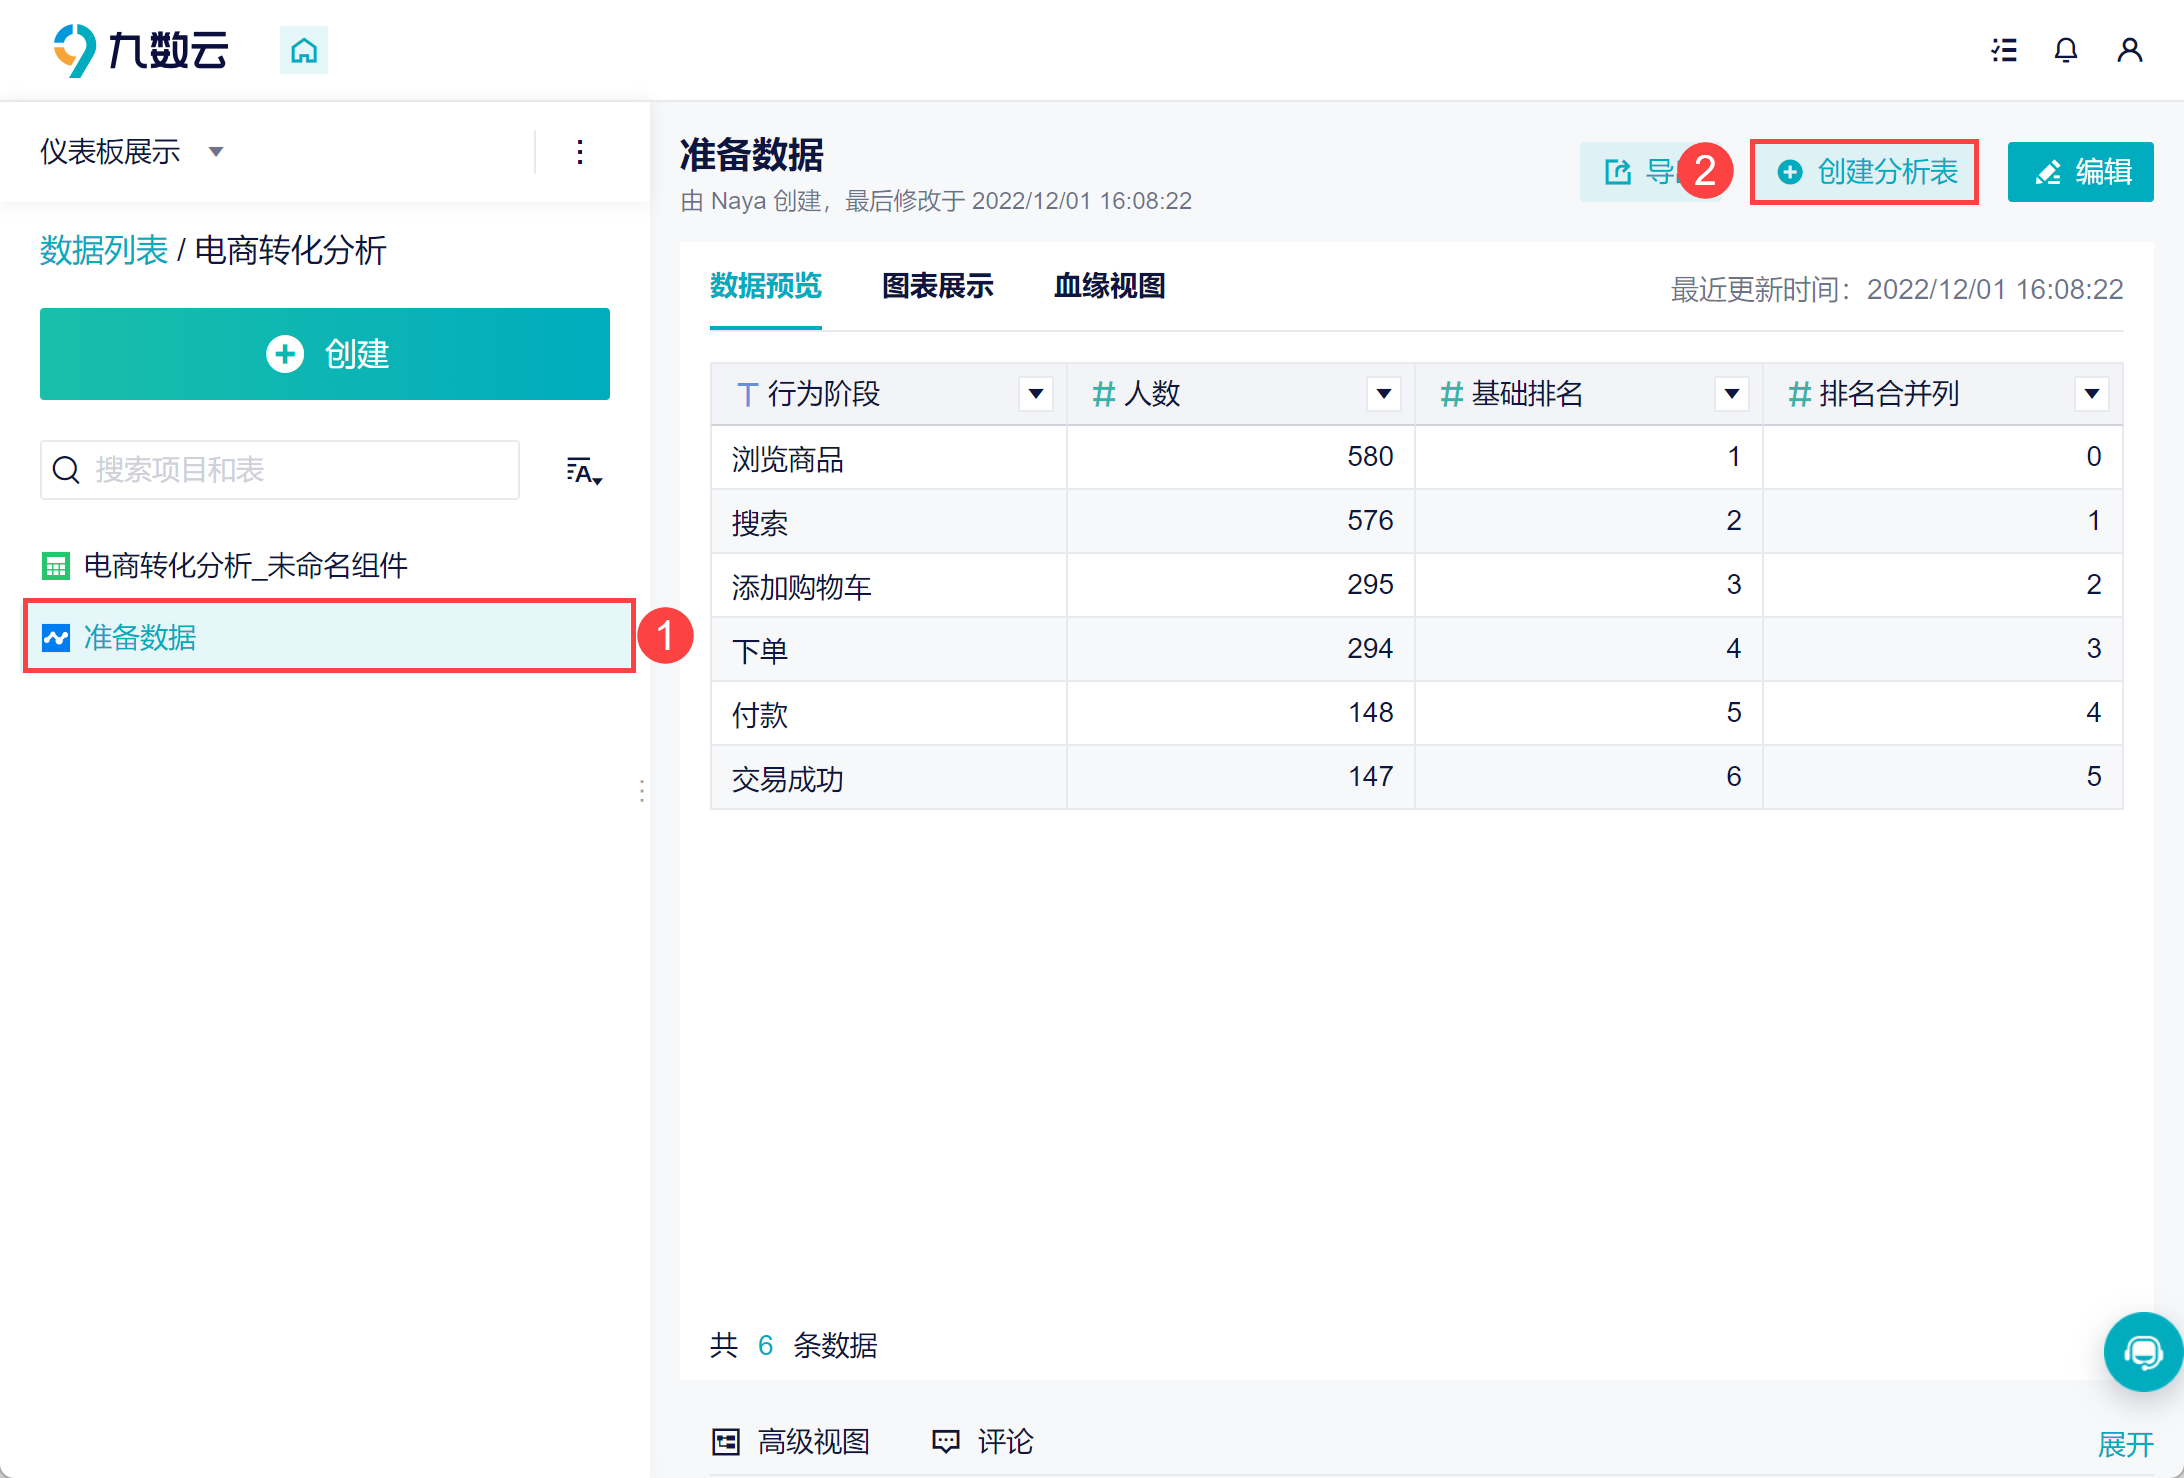Click the three-dot more options icon
Screen dimensions: 2184x1478
tap(580, 152)
